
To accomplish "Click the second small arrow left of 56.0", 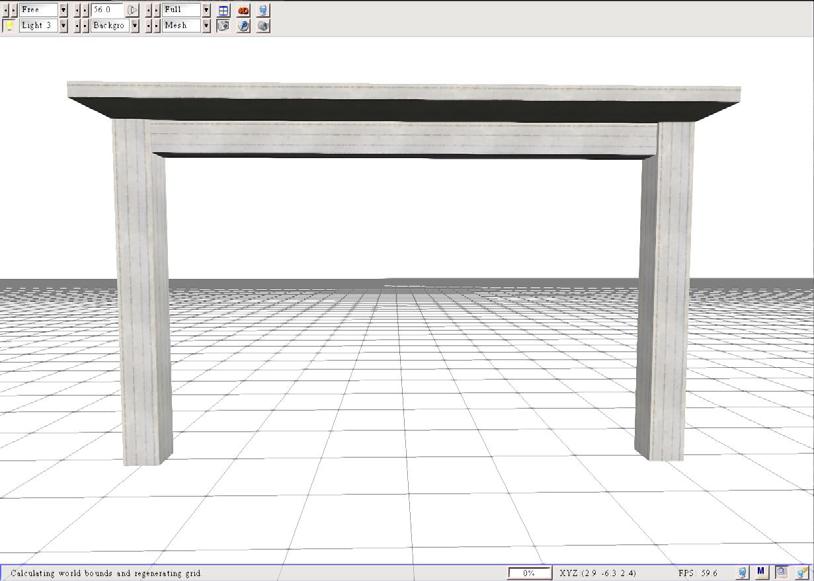I will tap(85, 10).
